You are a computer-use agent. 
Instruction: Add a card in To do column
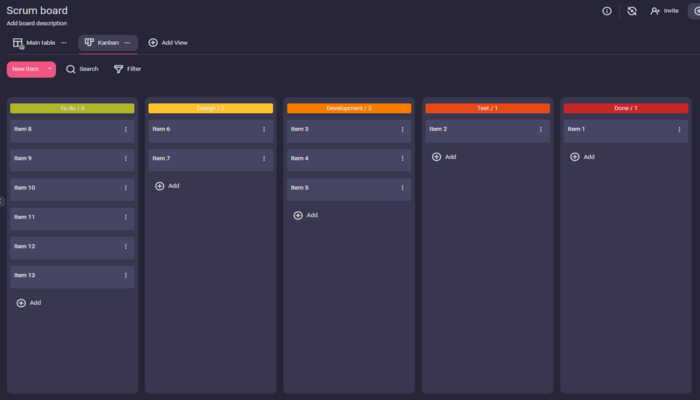[x=29, y=302]
